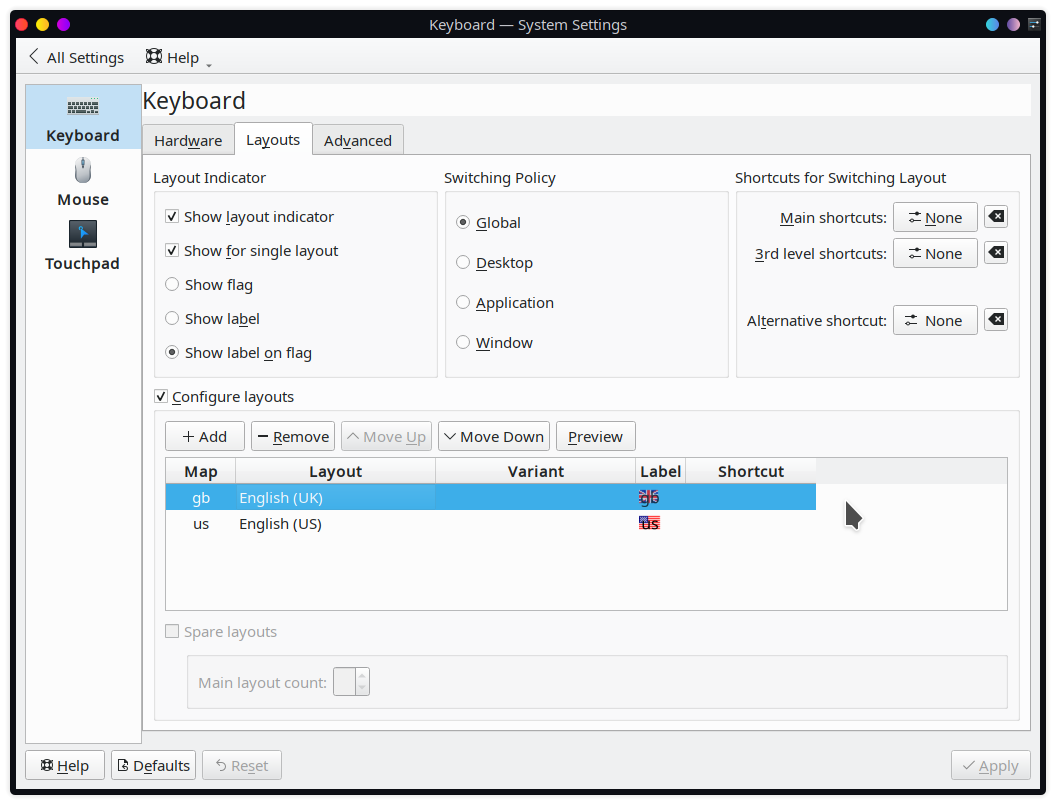Click the Main layout count stepper
Screen dimensions: 1056x805
351,681
